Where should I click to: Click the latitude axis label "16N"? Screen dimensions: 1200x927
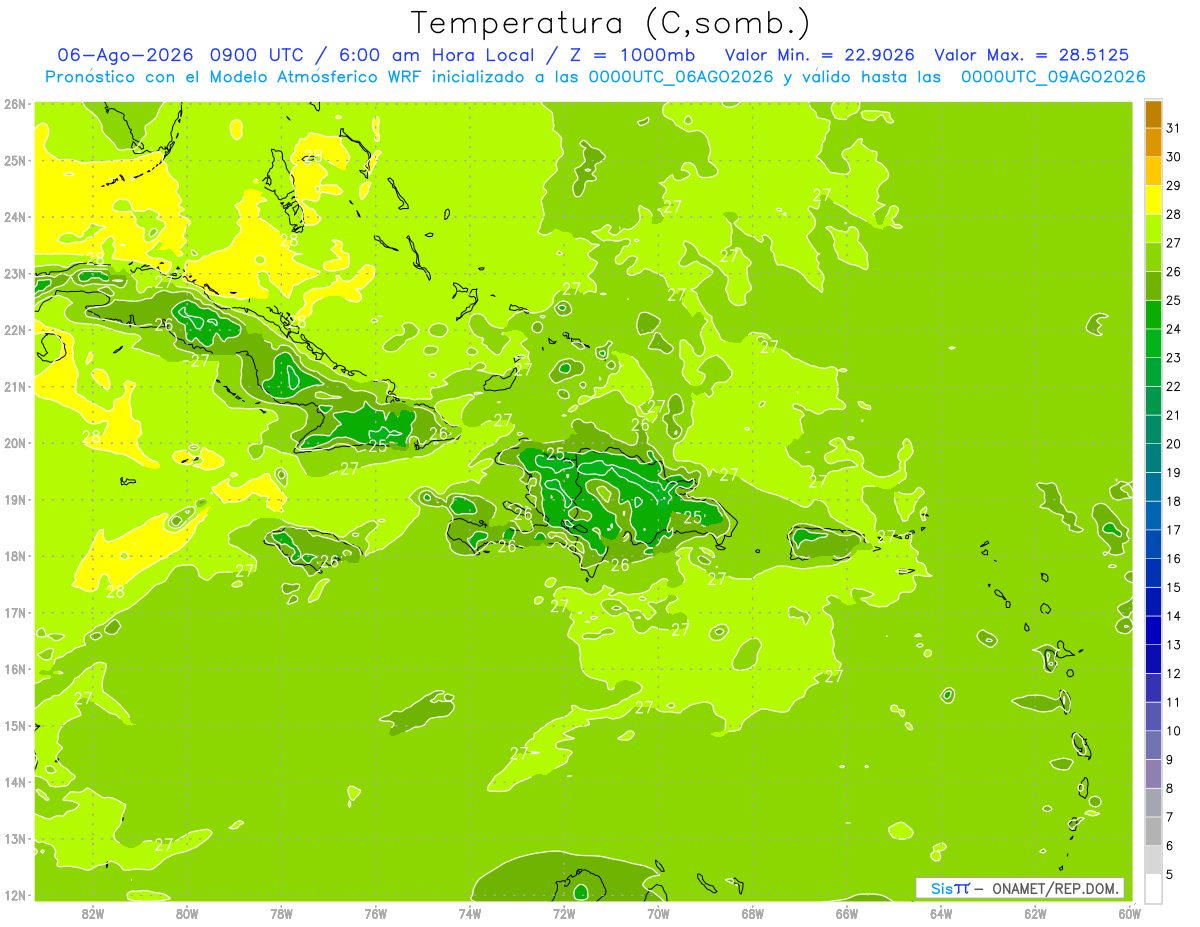(x=15, y=669)
